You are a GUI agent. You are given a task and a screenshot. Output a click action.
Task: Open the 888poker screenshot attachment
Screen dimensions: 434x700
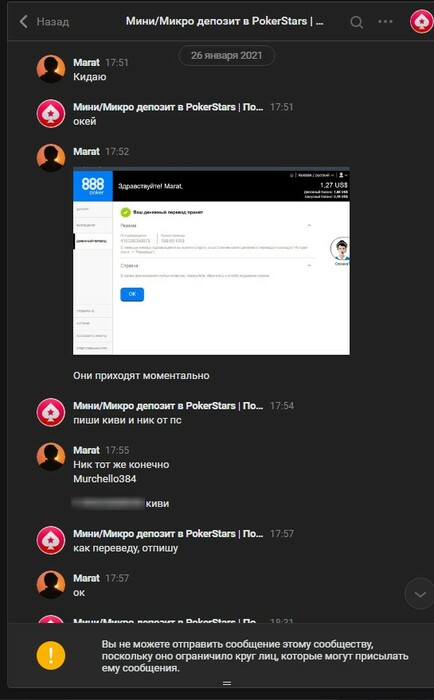[x=211, y=261]
